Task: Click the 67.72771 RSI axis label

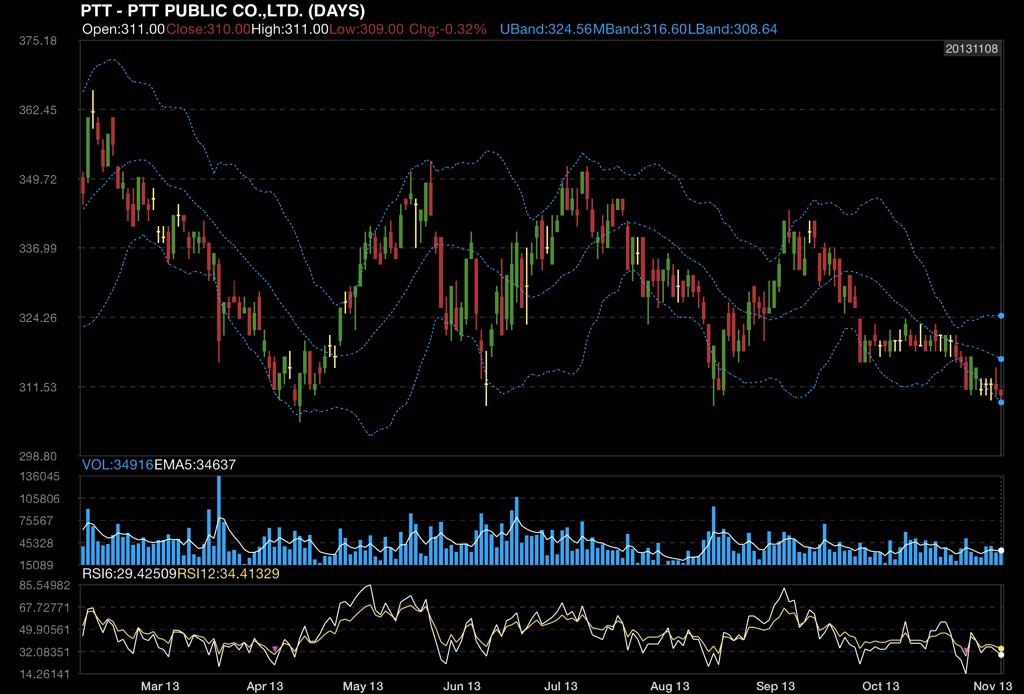Action: (44, 608)
